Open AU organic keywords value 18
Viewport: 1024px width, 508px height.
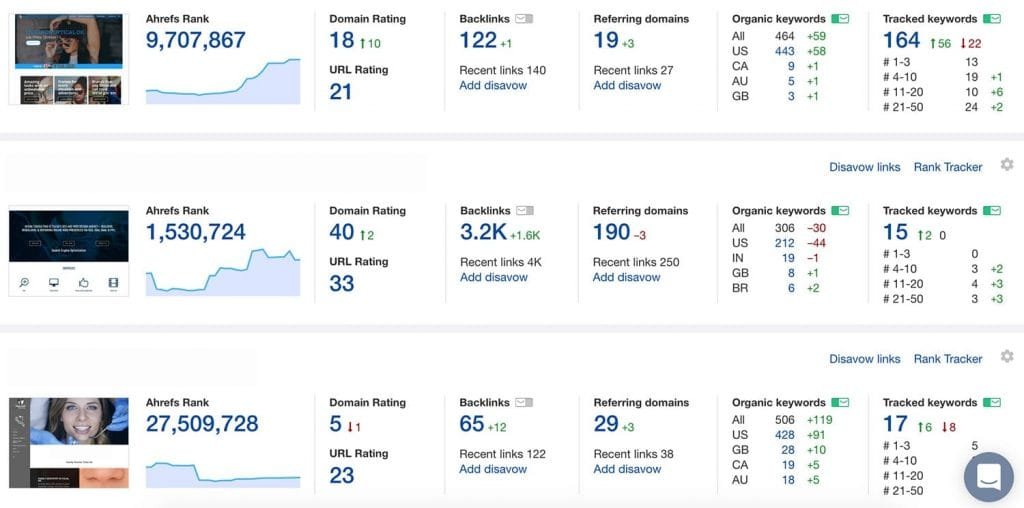click(788, 480)
